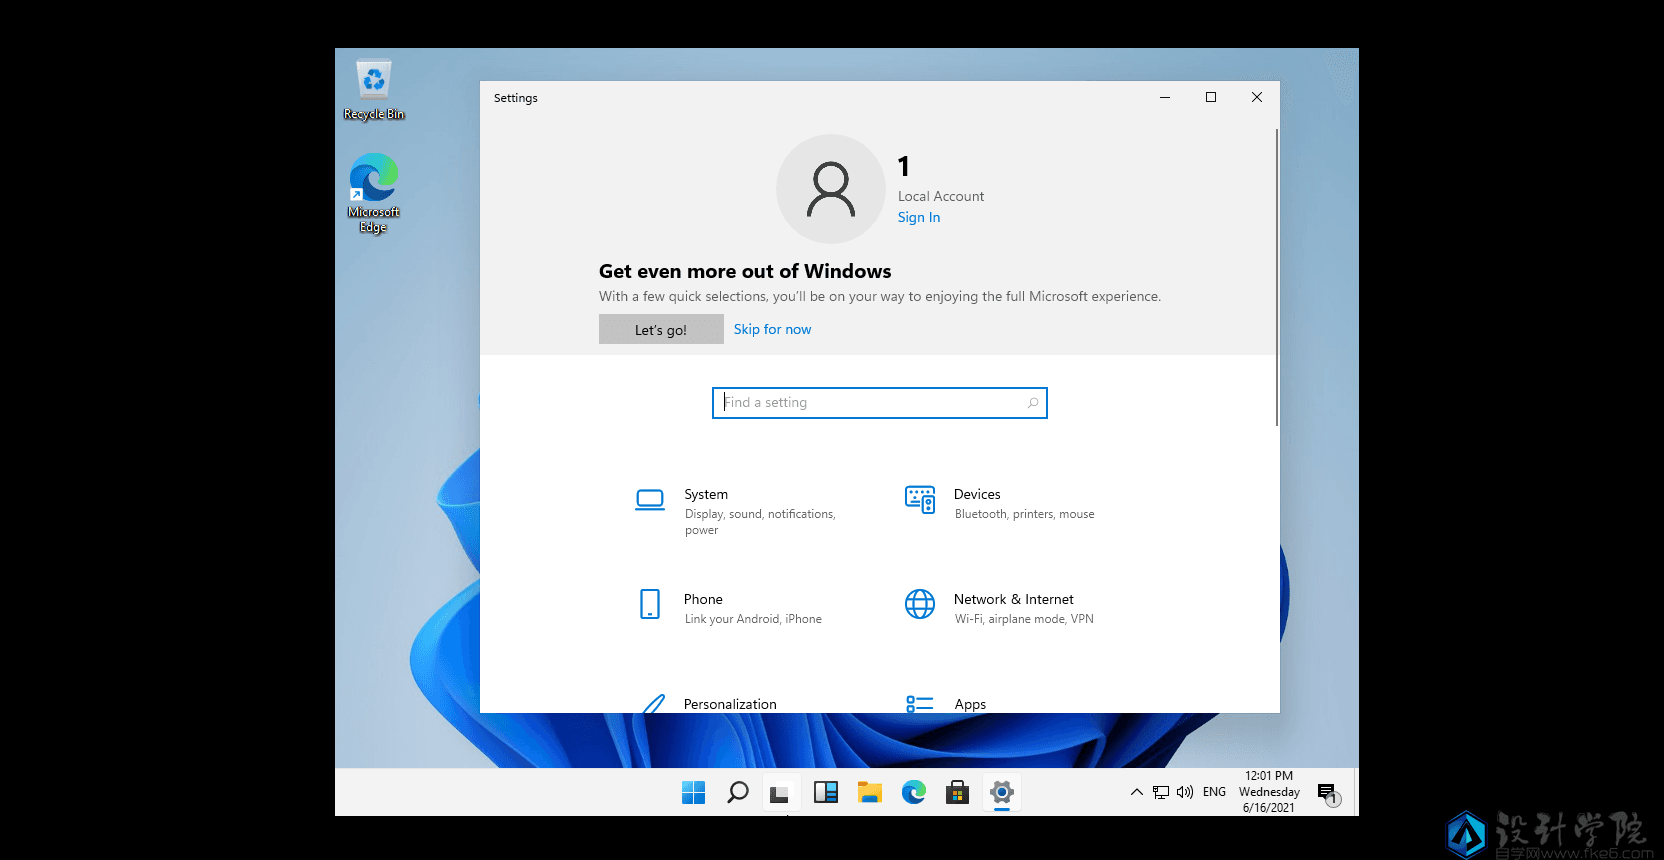1664x860 pixels.
Task: Open the Apps list icon
Action: (920, 704)
